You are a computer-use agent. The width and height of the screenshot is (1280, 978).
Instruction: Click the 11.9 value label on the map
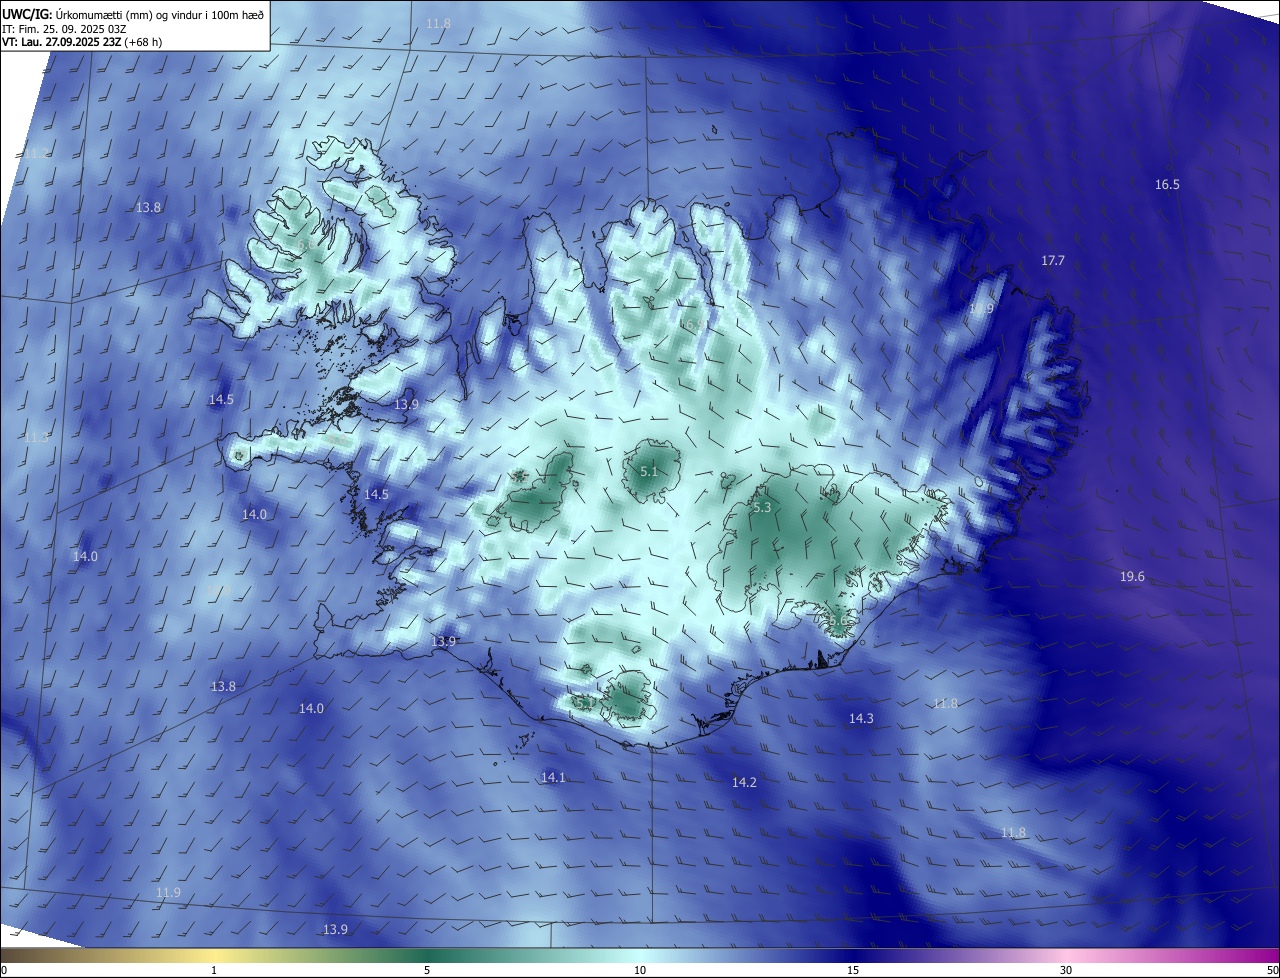168,892
